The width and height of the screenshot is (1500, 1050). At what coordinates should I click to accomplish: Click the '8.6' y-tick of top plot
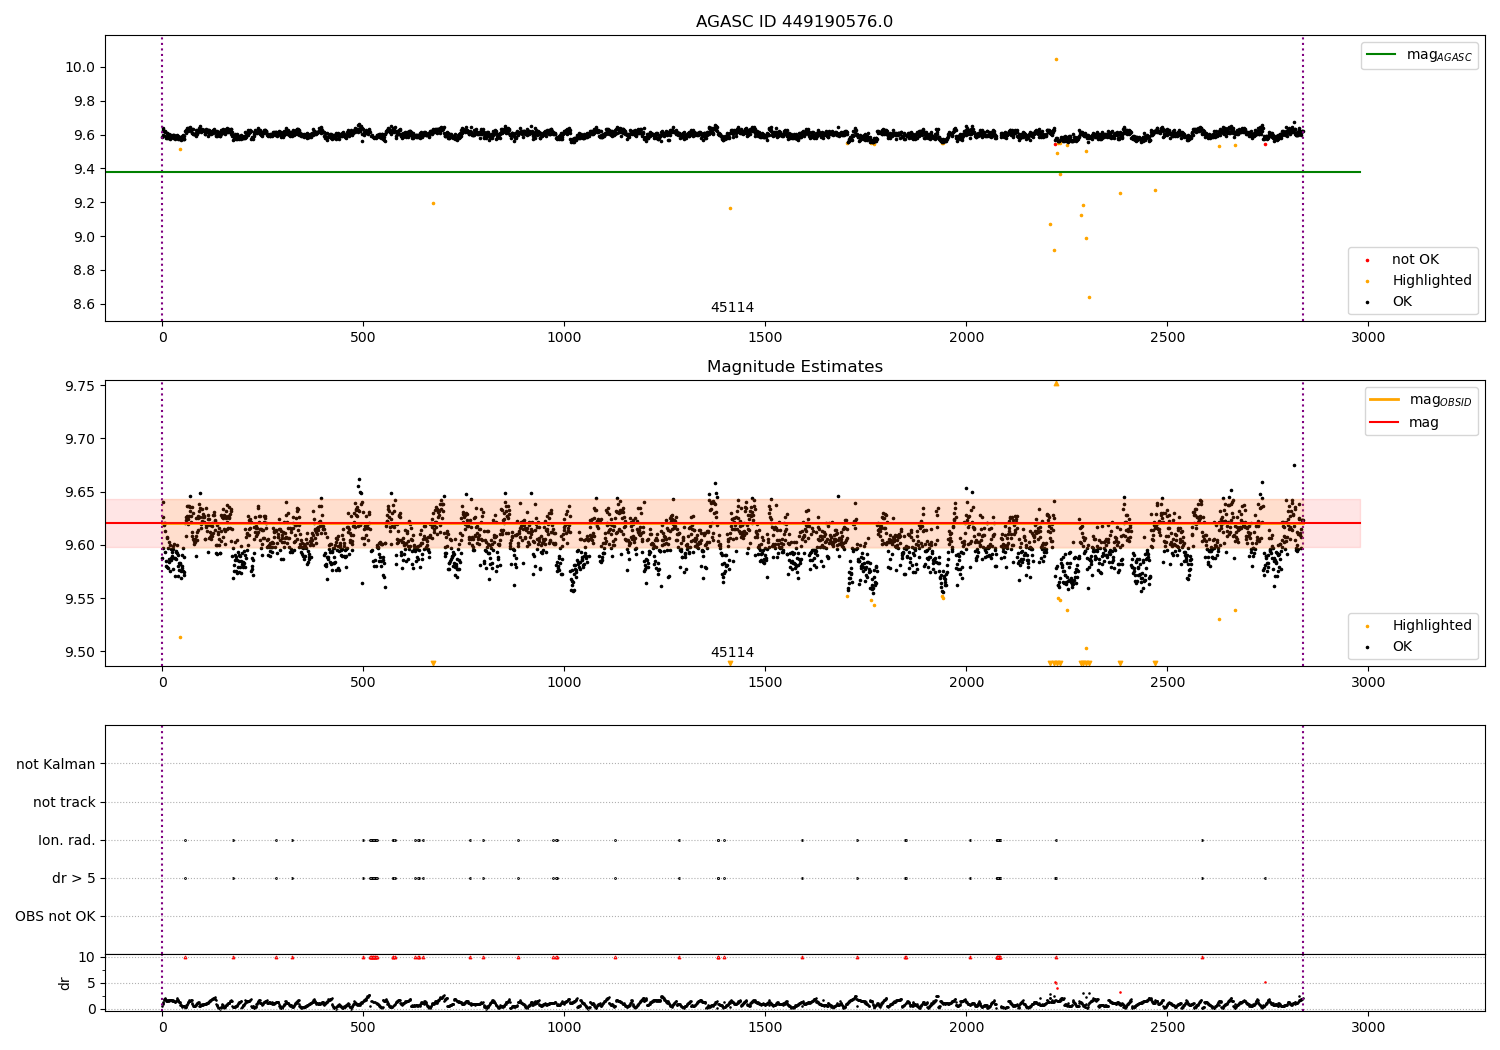[83, 305]
